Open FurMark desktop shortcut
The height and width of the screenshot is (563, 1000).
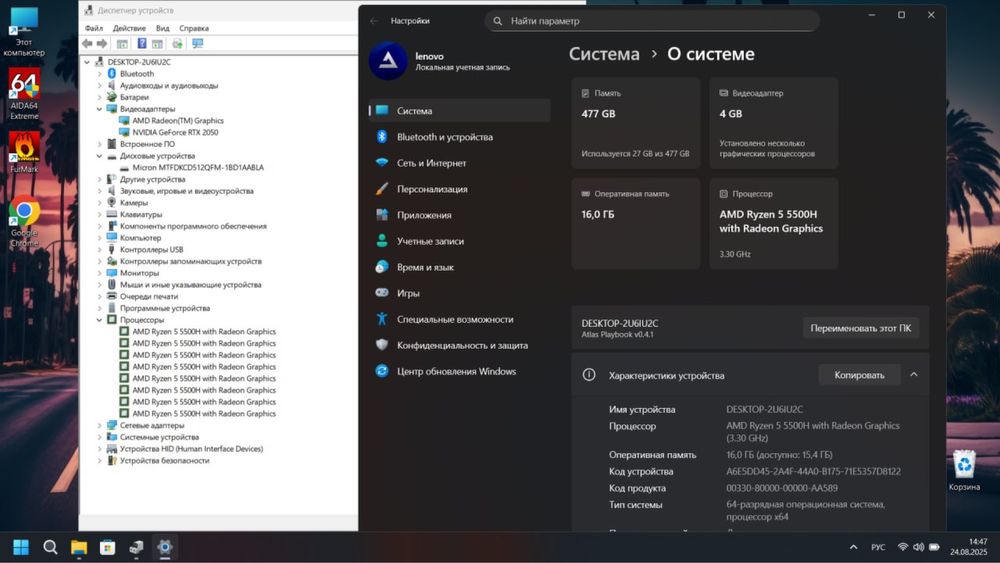click(x=24, y=152)
